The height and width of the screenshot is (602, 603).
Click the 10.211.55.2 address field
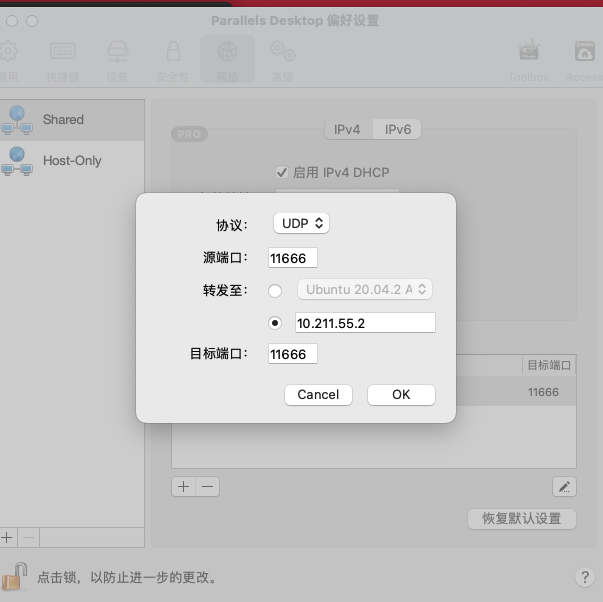[365, 323]
